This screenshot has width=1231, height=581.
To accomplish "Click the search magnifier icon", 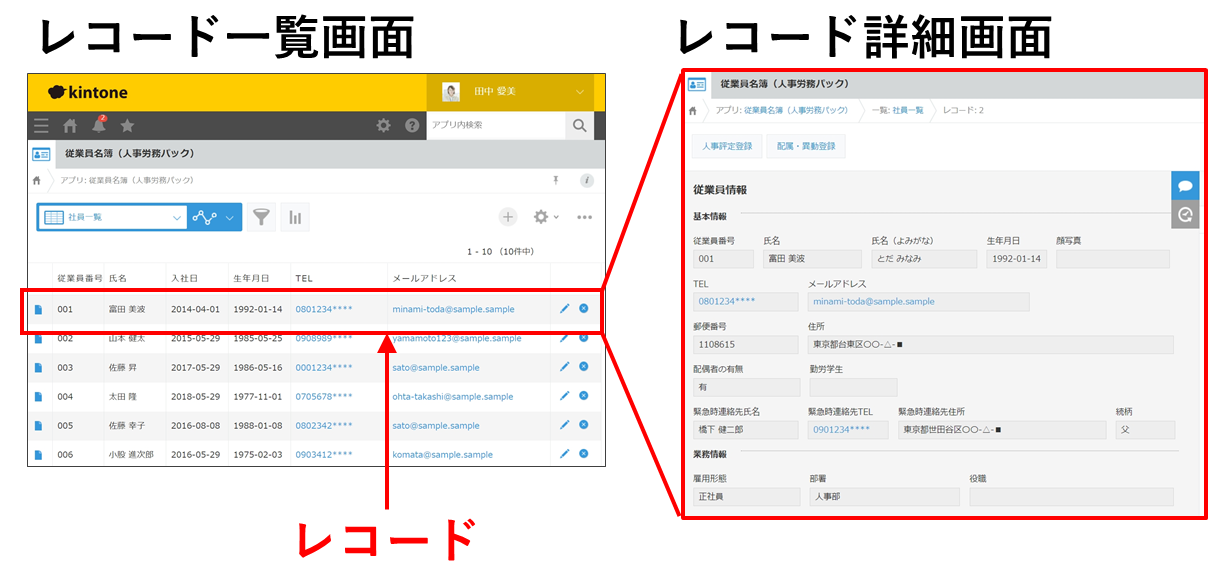I will pos(580,124).
